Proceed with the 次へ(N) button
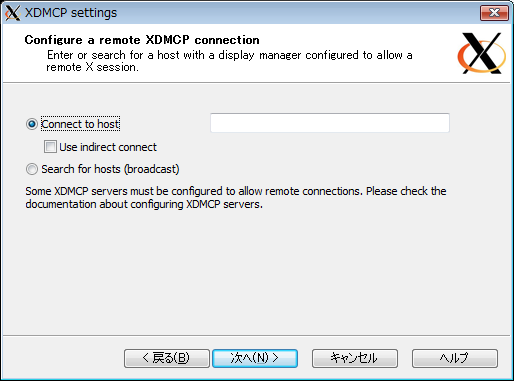This screenshot has width=514, height=381. pos(255,358)
